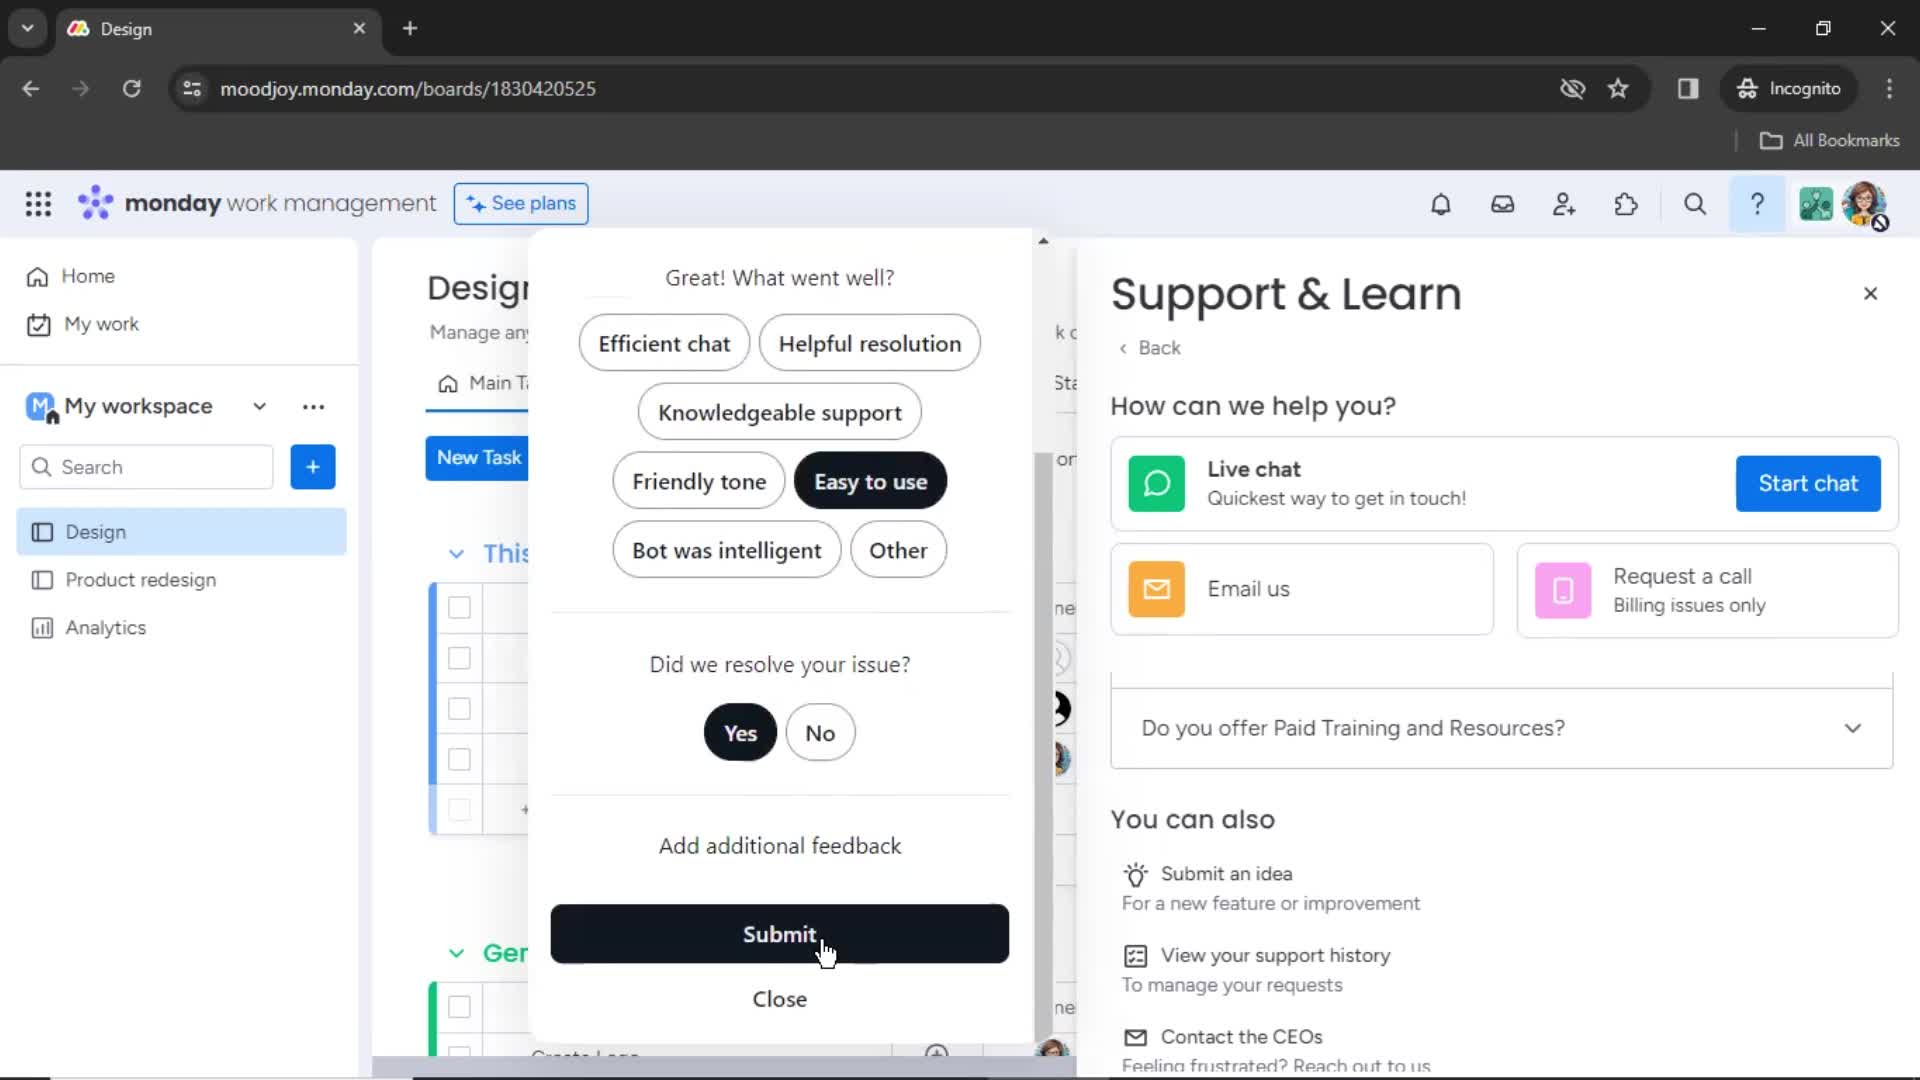Click the Contact the CEOs icon
The image size is (1920, 1080).
pos(1135,1036)
